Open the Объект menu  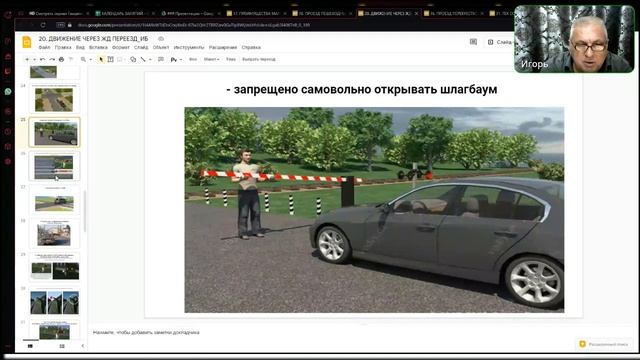click(x=161, y=47)
